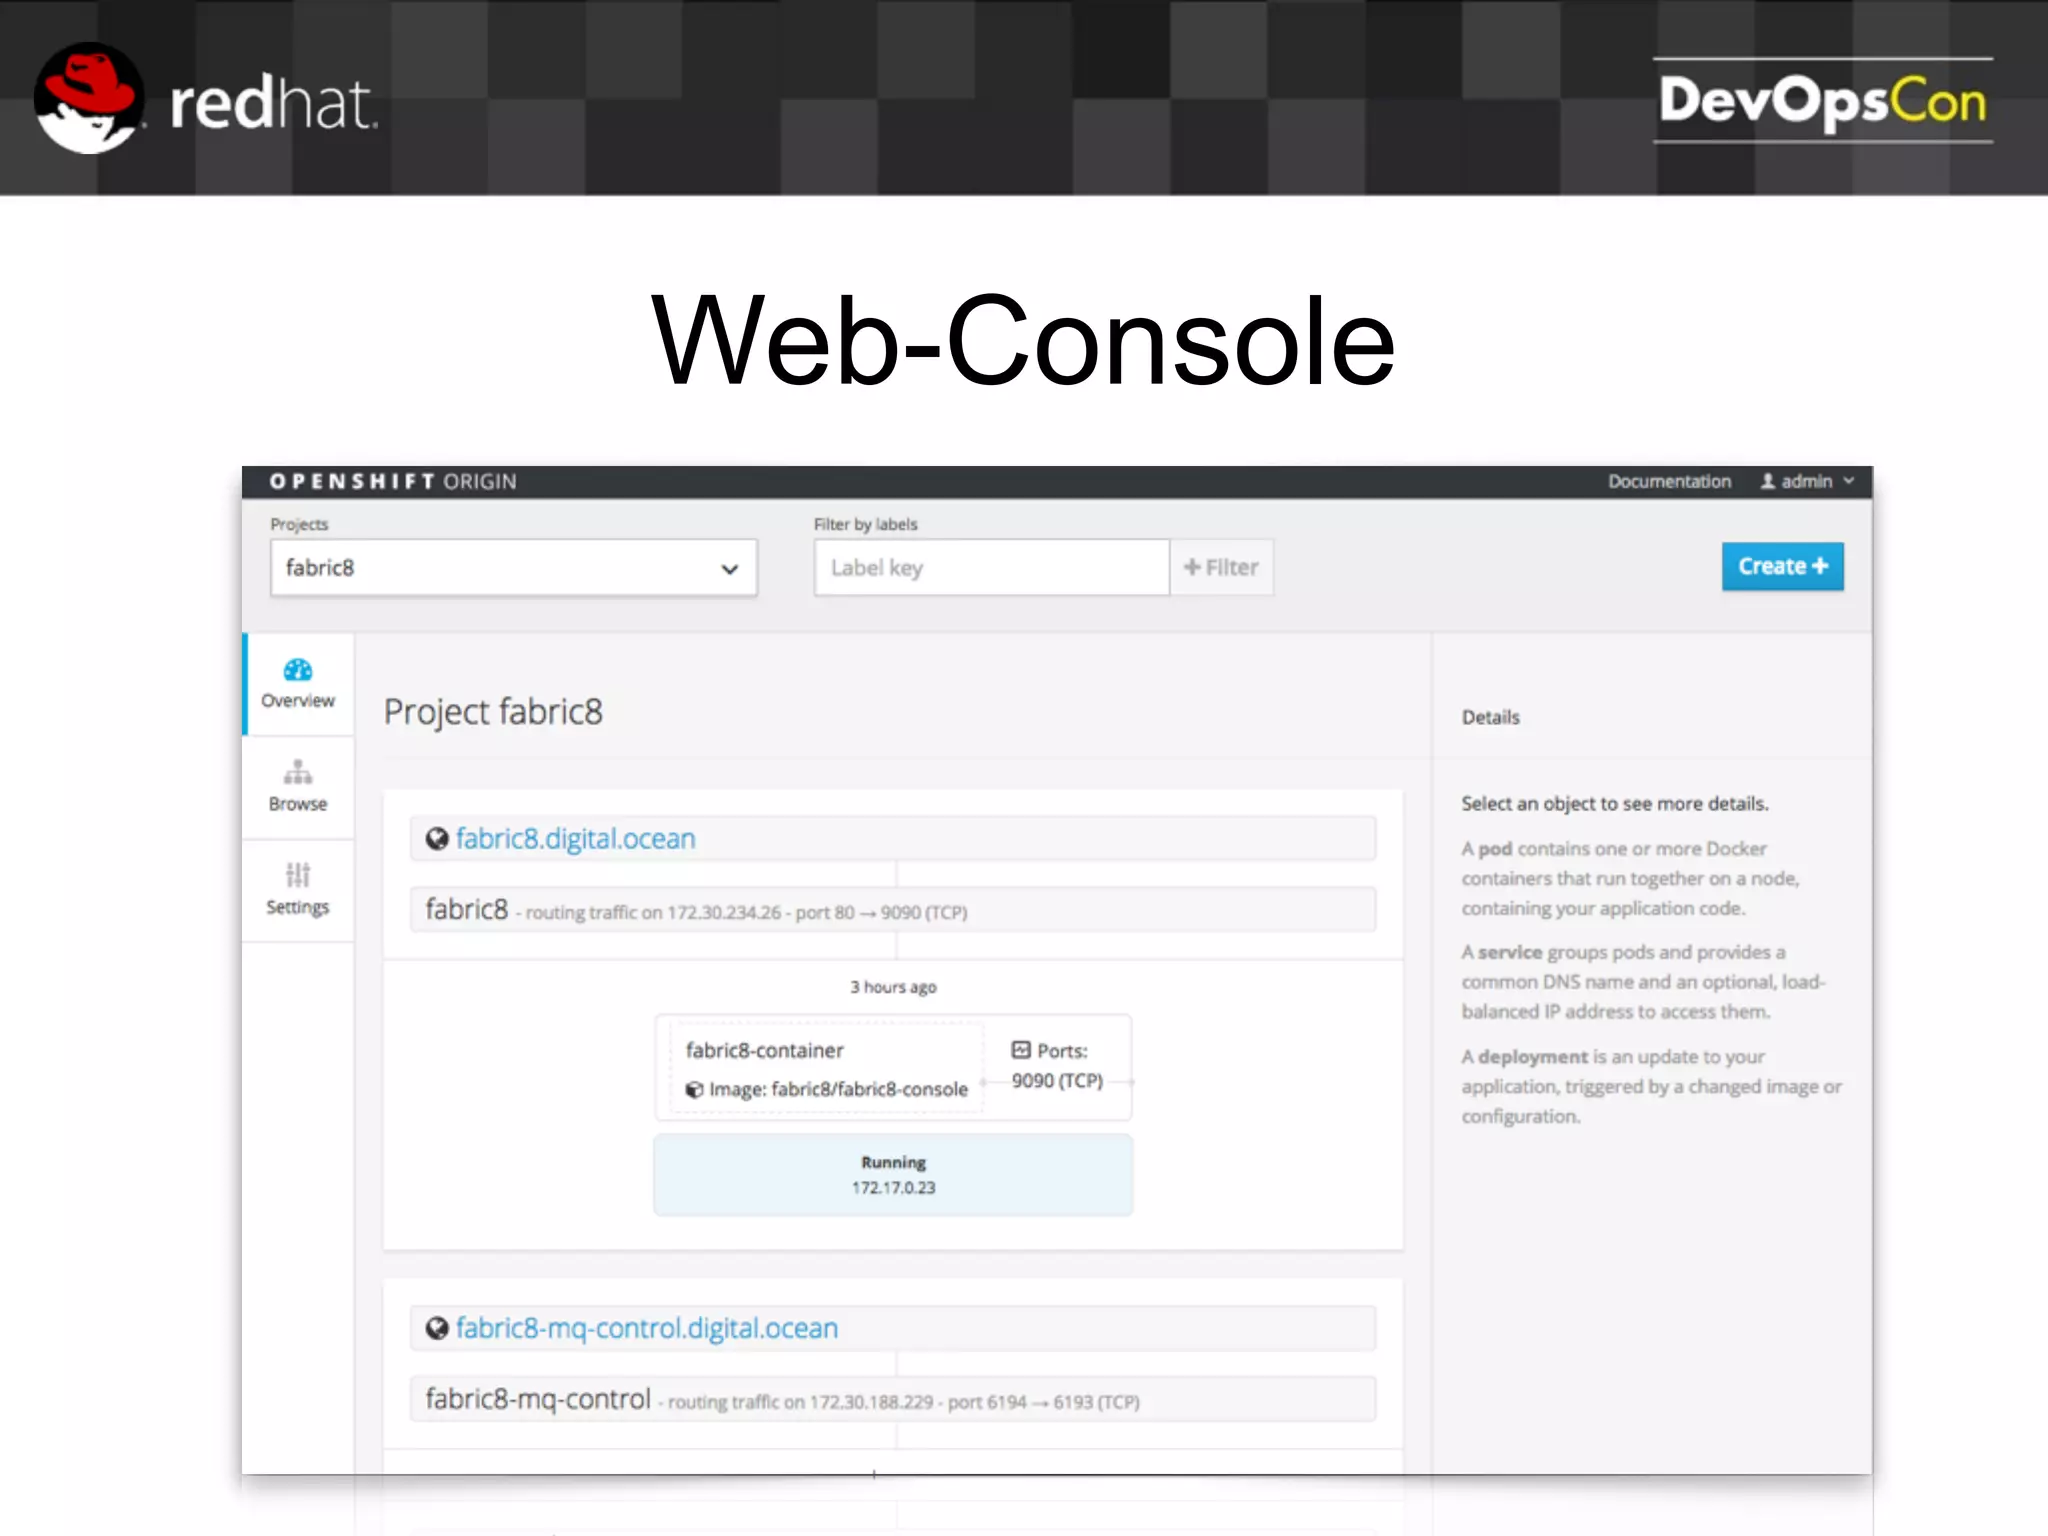Click the Ports icon in container box
The image size is (2048, 1536).
click(x=1020, y=1050)
